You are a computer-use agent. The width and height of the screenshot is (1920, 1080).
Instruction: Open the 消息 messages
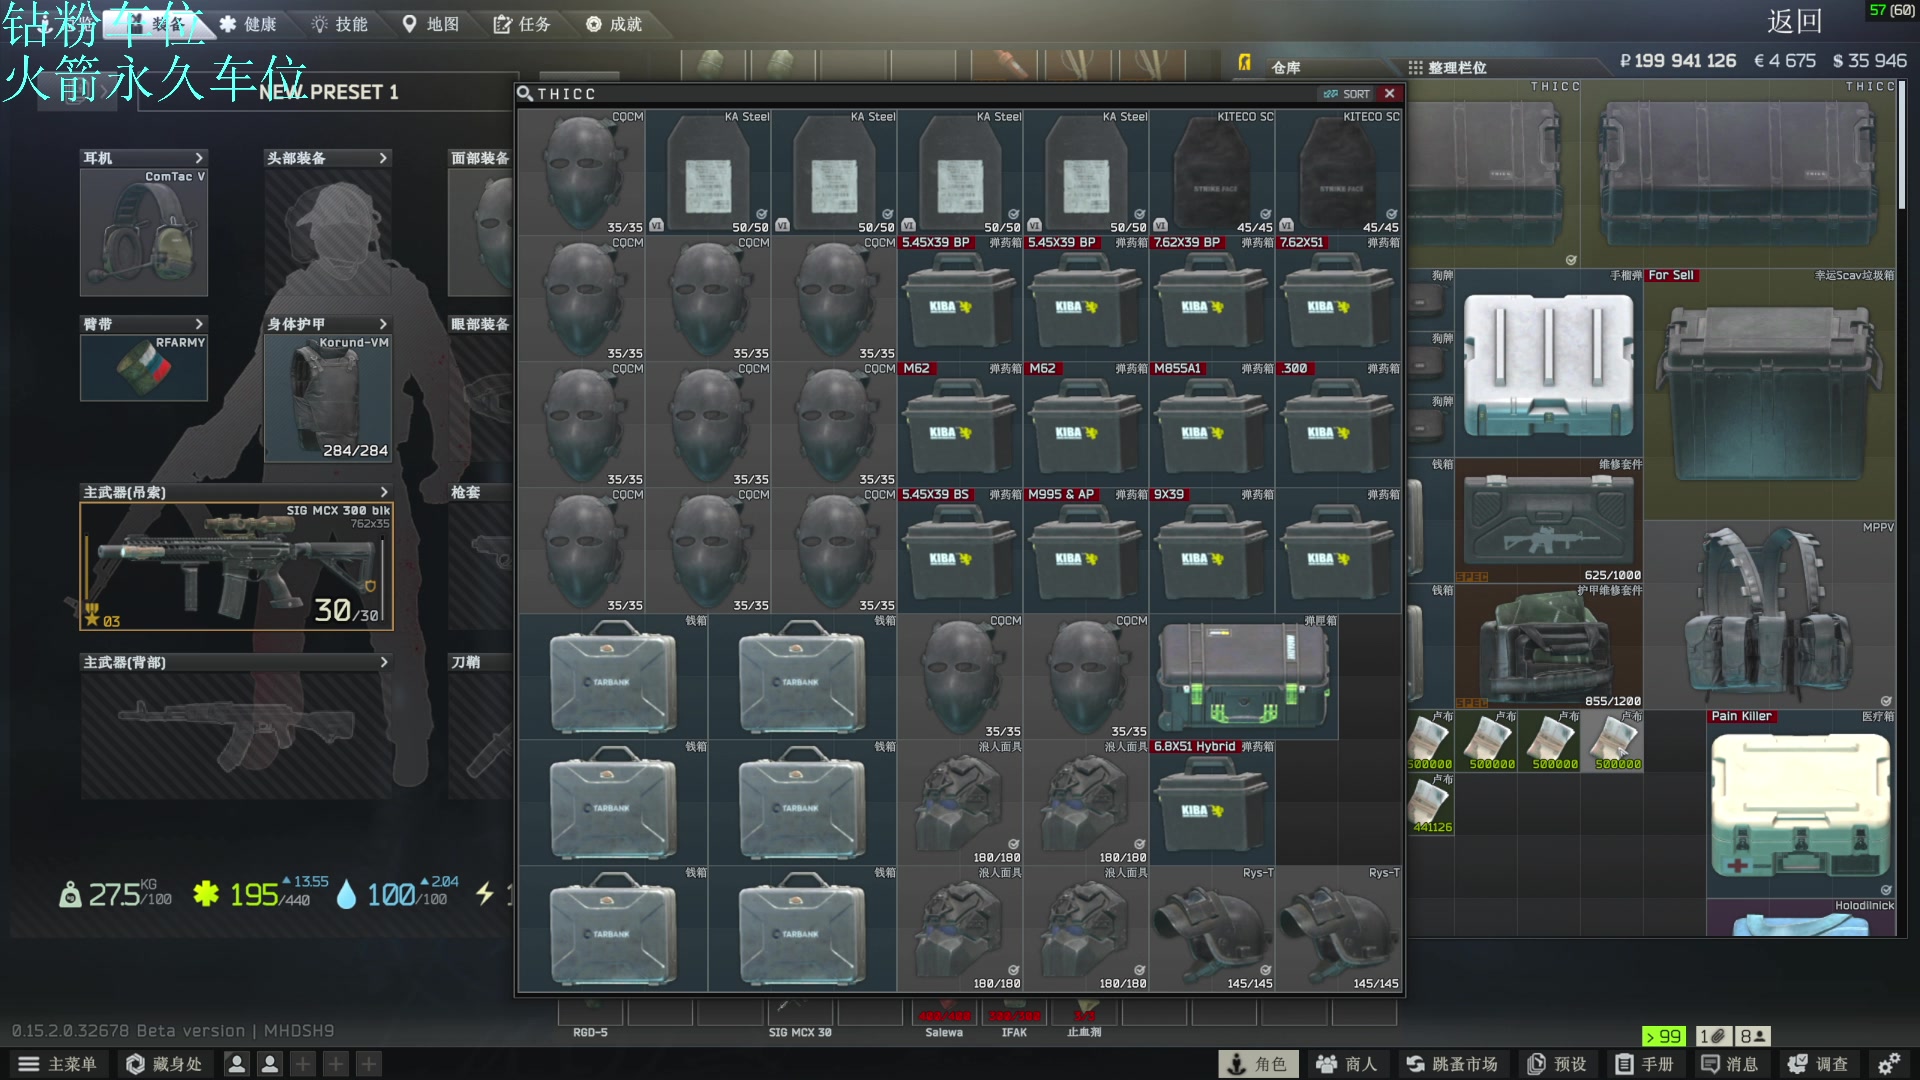(1730, 1064)
